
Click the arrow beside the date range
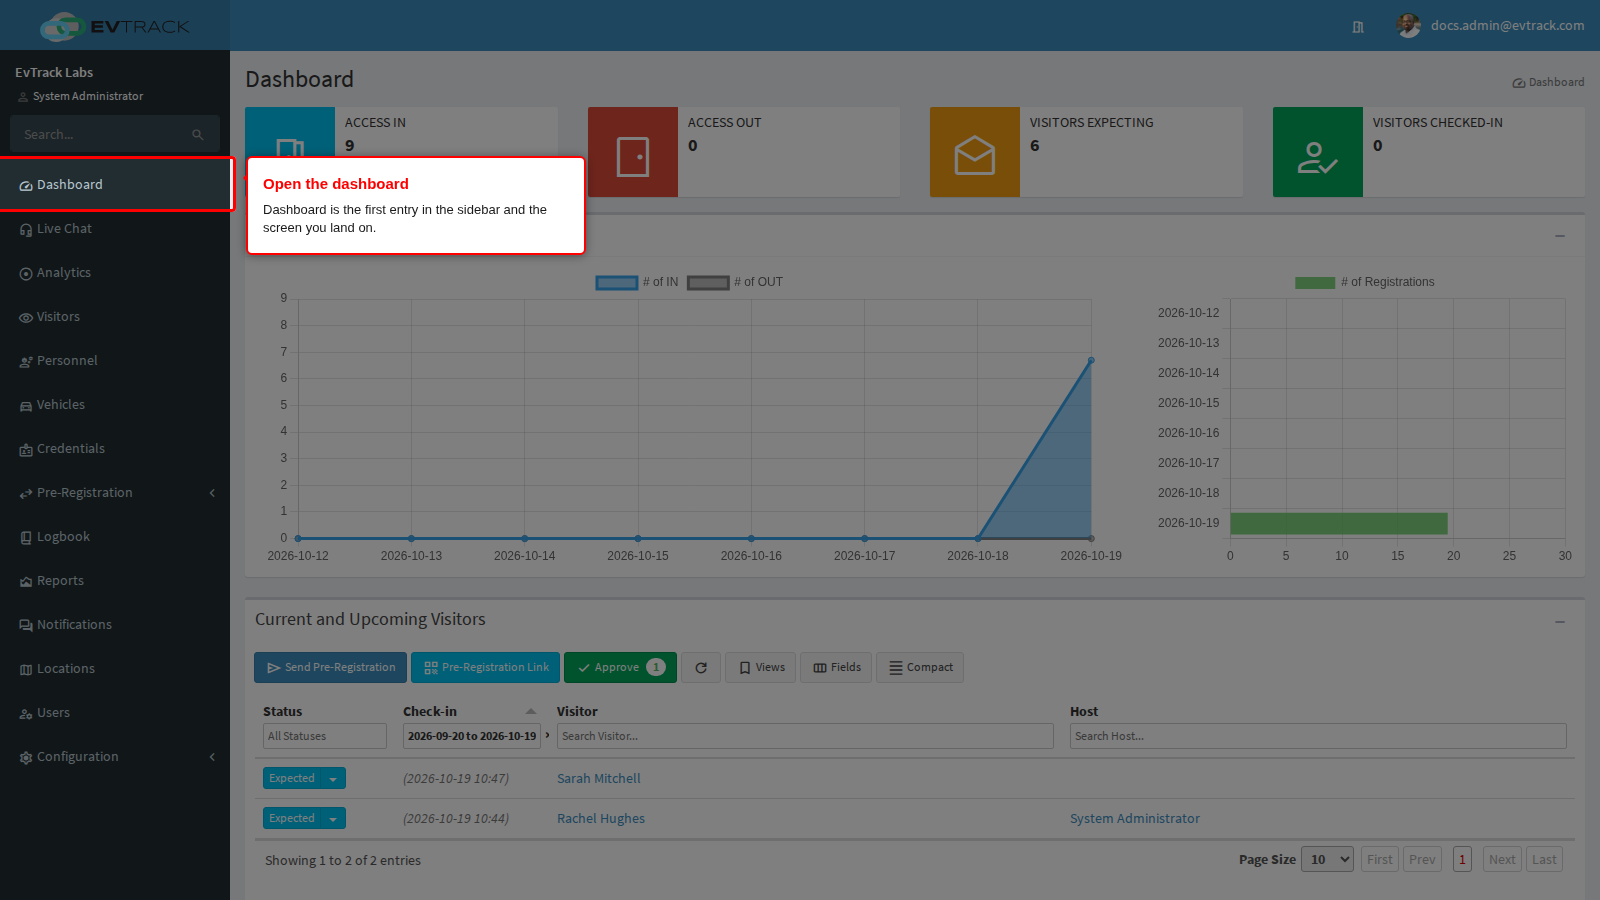[x=547, y=735]
